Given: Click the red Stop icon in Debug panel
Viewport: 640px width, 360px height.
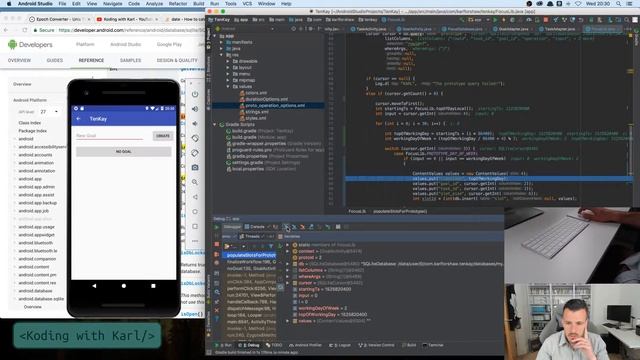Looking at the screenshot, I should click(x=216, y=244).
